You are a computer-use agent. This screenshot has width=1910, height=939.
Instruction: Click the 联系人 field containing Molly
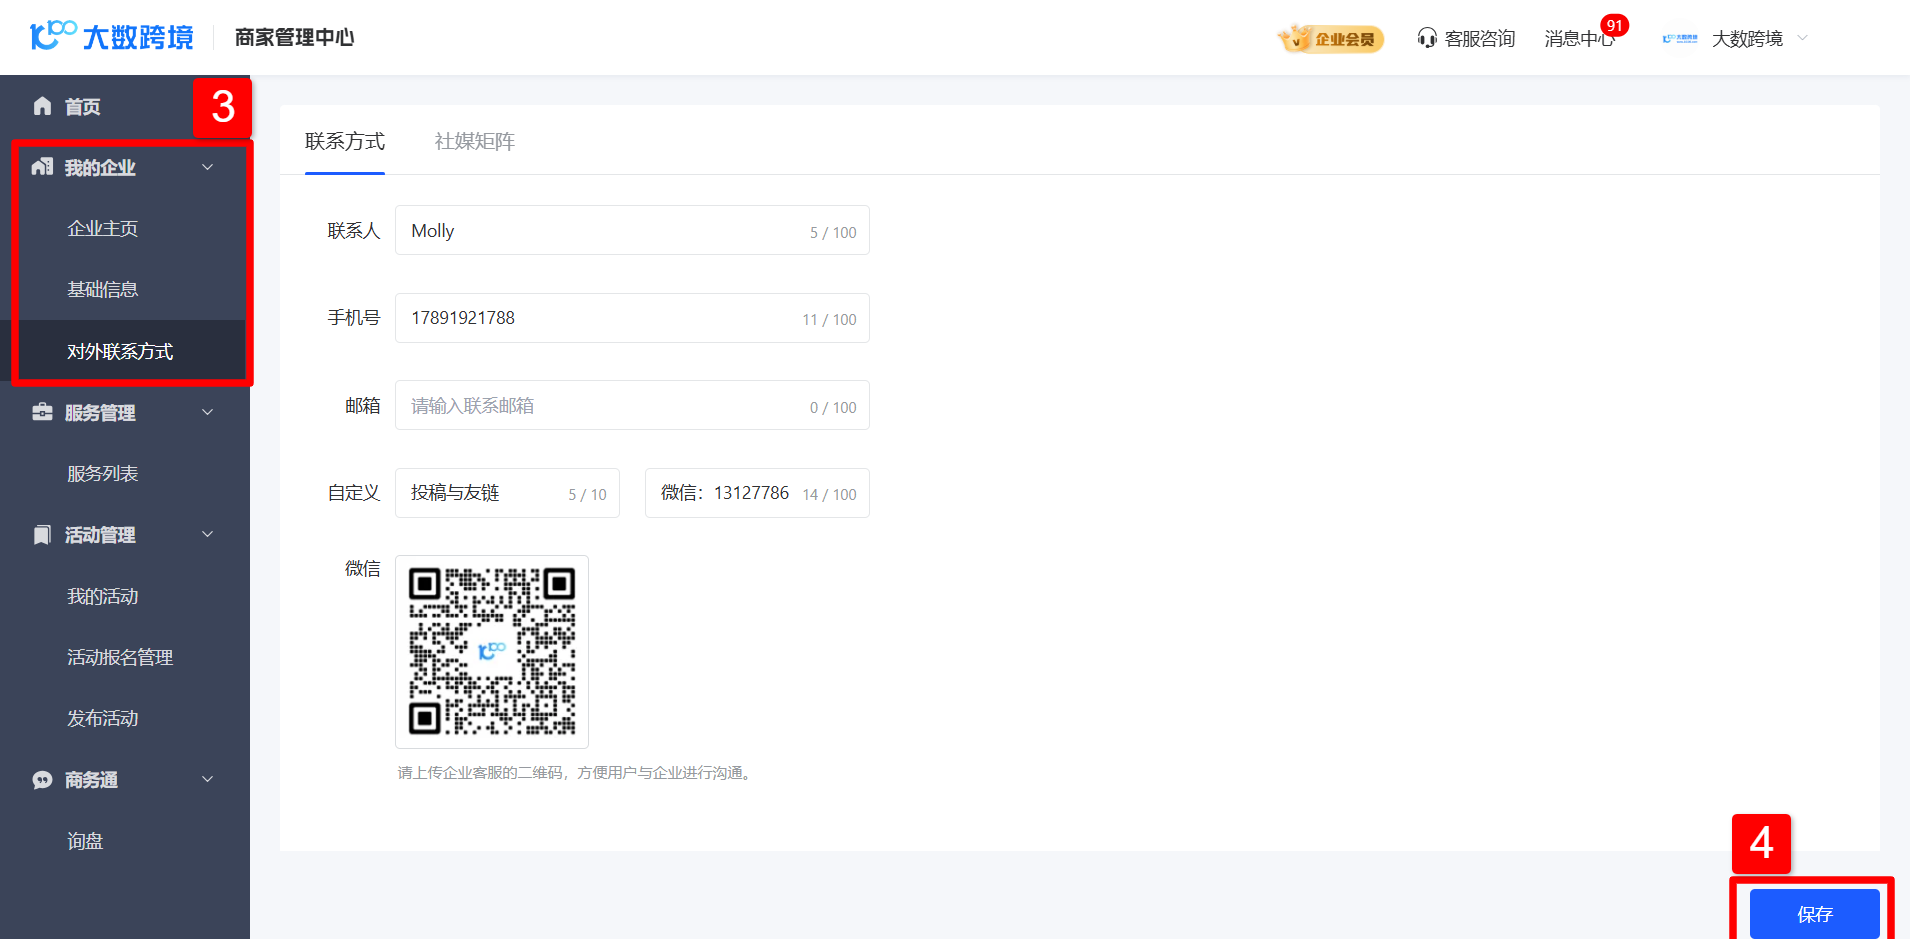coord(632,230)
